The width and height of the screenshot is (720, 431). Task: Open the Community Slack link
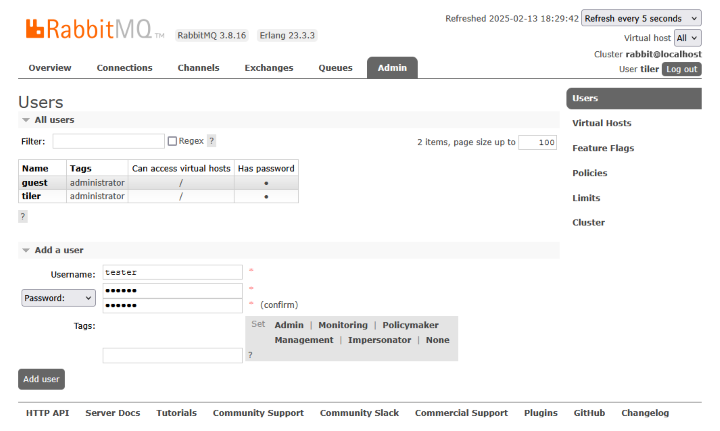click(x=359, y=413)
